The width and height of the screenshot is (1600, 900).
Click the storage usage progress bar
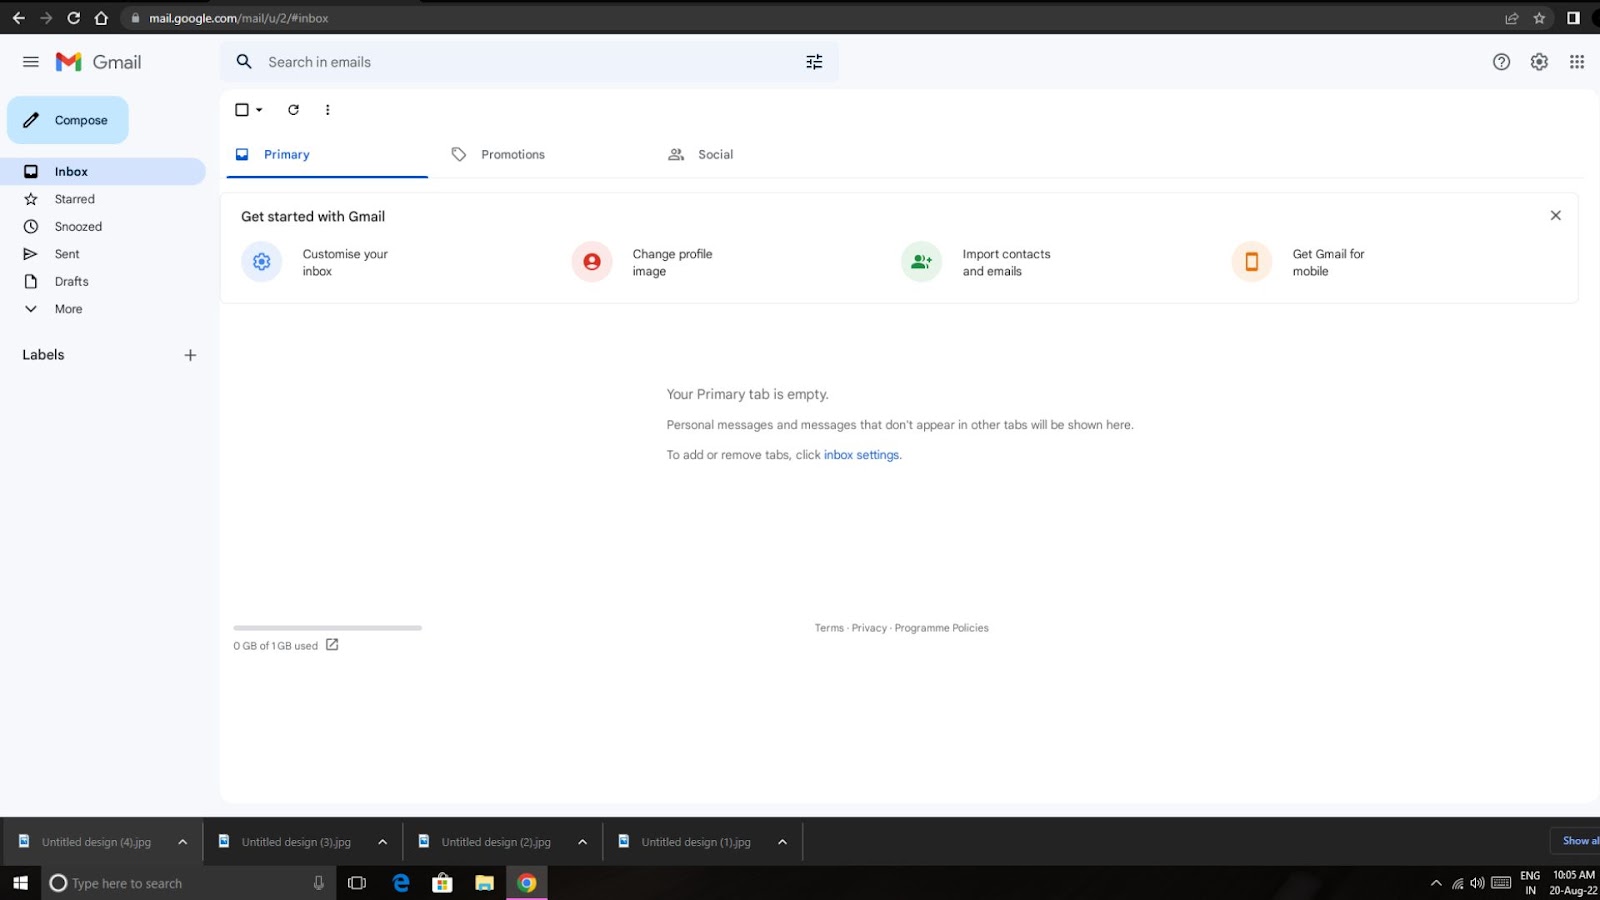click(328, 628)
